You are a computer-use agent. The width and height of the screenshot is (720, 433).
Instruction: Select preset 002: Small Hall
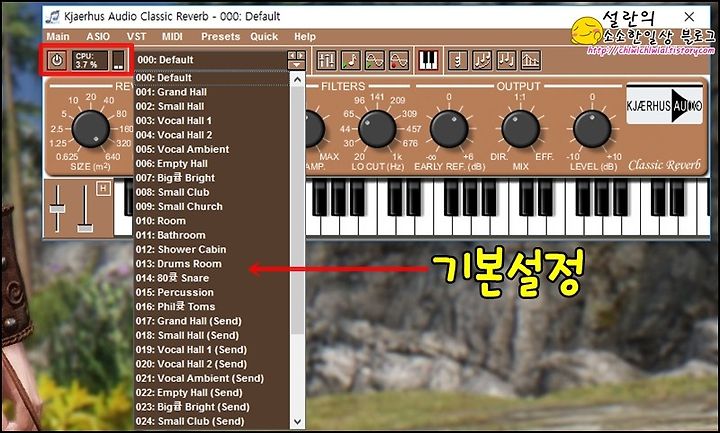(x=212, y=106)
